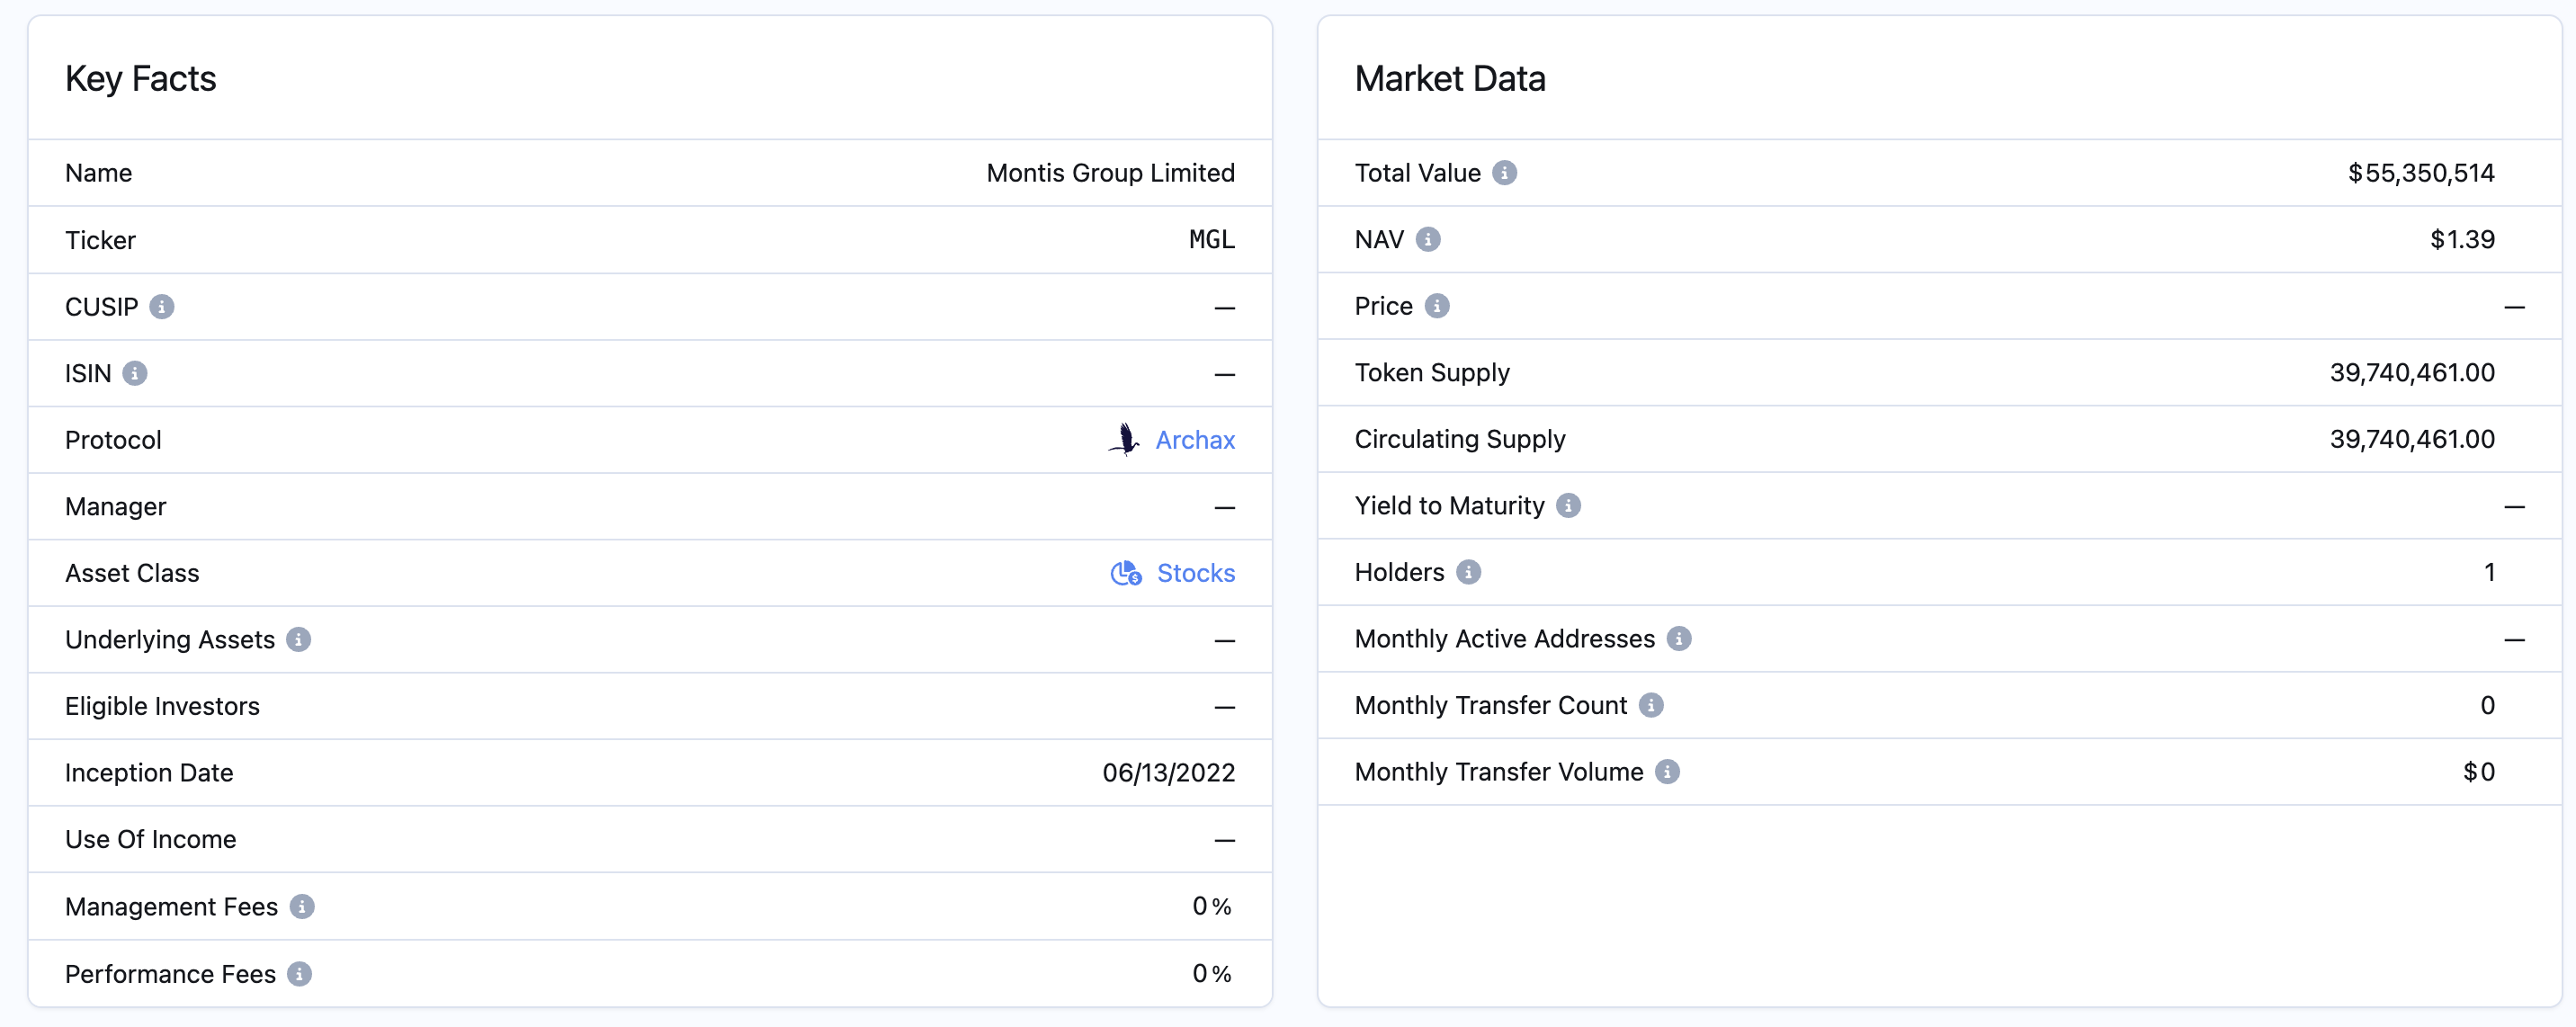The width and height of the screenshot is (2576, 1027).
Task: Click the info icon next to NAV
Action: (1428, 239)
